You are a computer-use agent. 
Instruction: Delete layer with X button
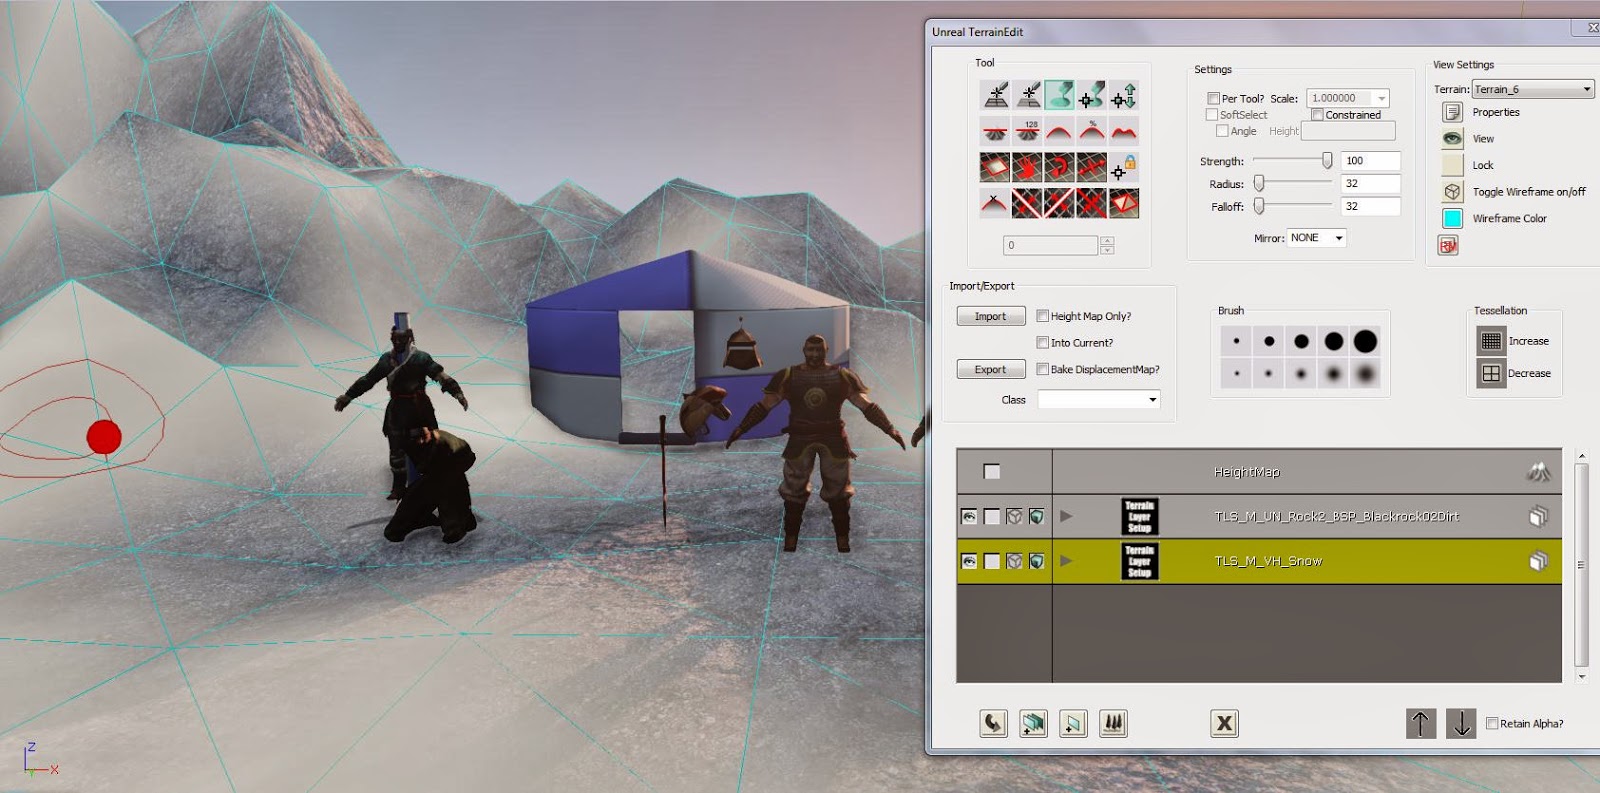point(1224,723)
